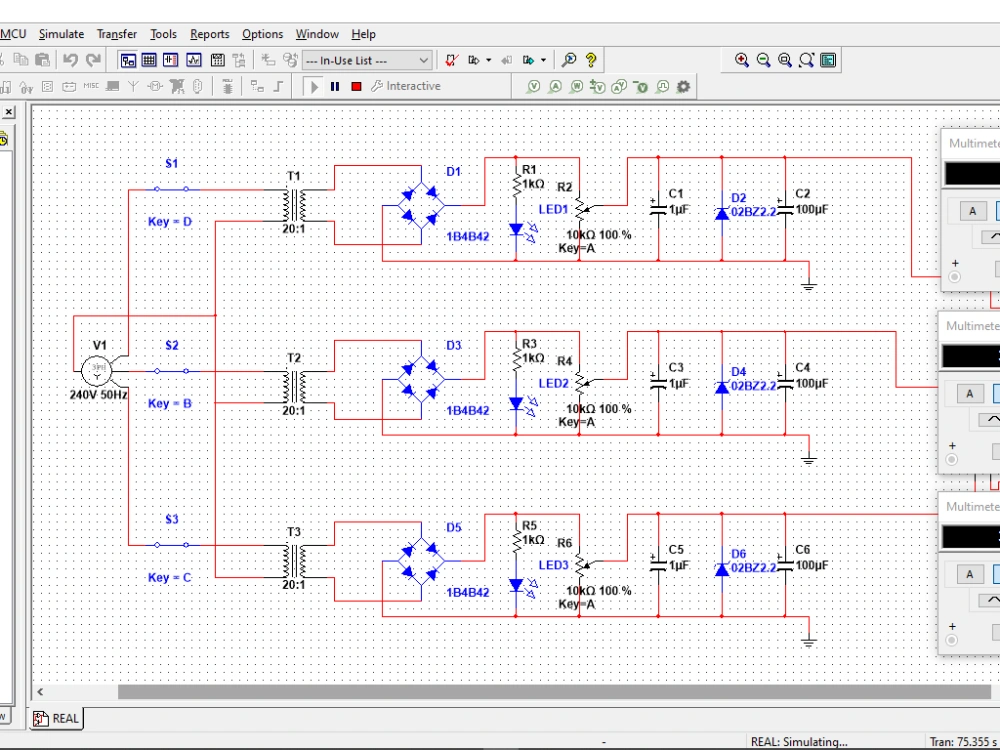Select the Zoom In tool
Viewport: 1000px width, 750px height.
pos(741,60)
